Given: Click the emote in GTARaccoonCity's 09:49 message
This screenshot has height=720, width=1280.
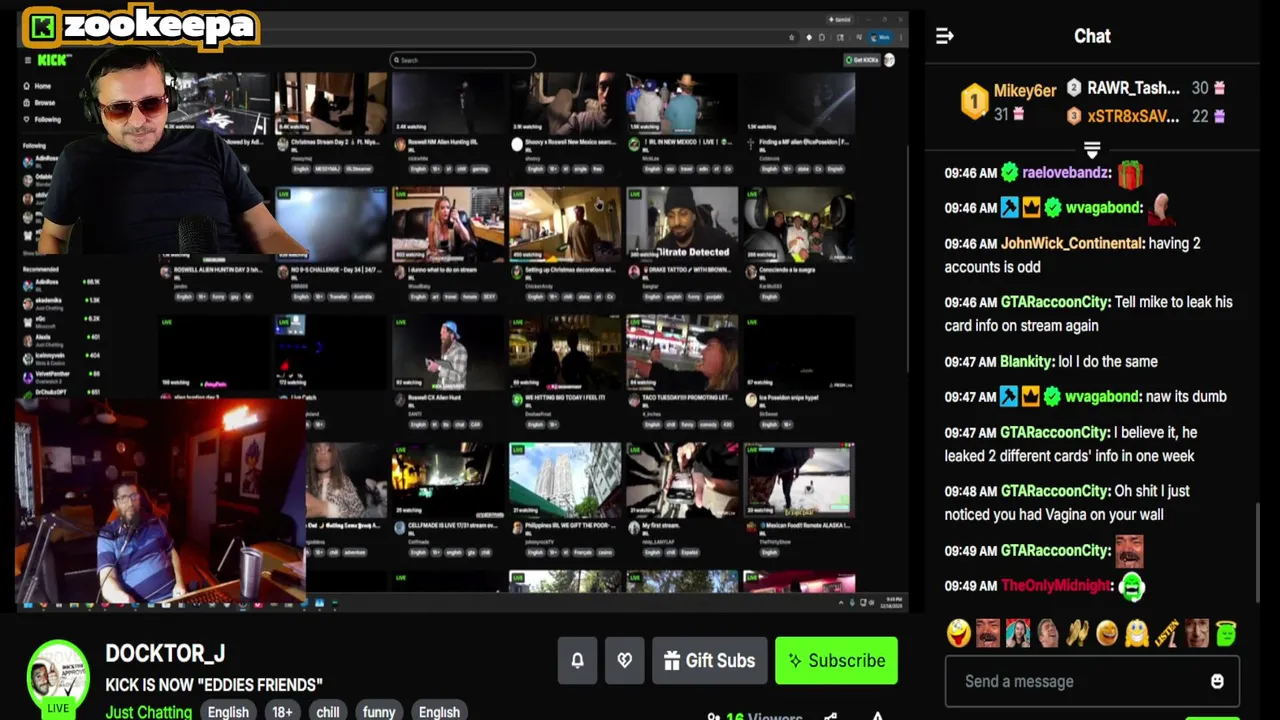Looking at the screenshot, I should [x=1129, y=550].
